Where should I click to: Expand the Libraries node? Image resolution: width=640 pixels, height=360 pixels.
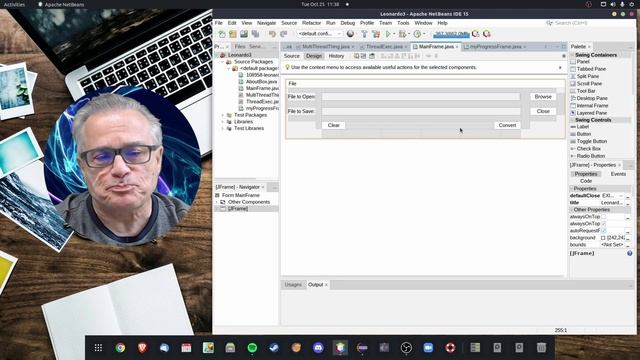[x=223, y=122]
